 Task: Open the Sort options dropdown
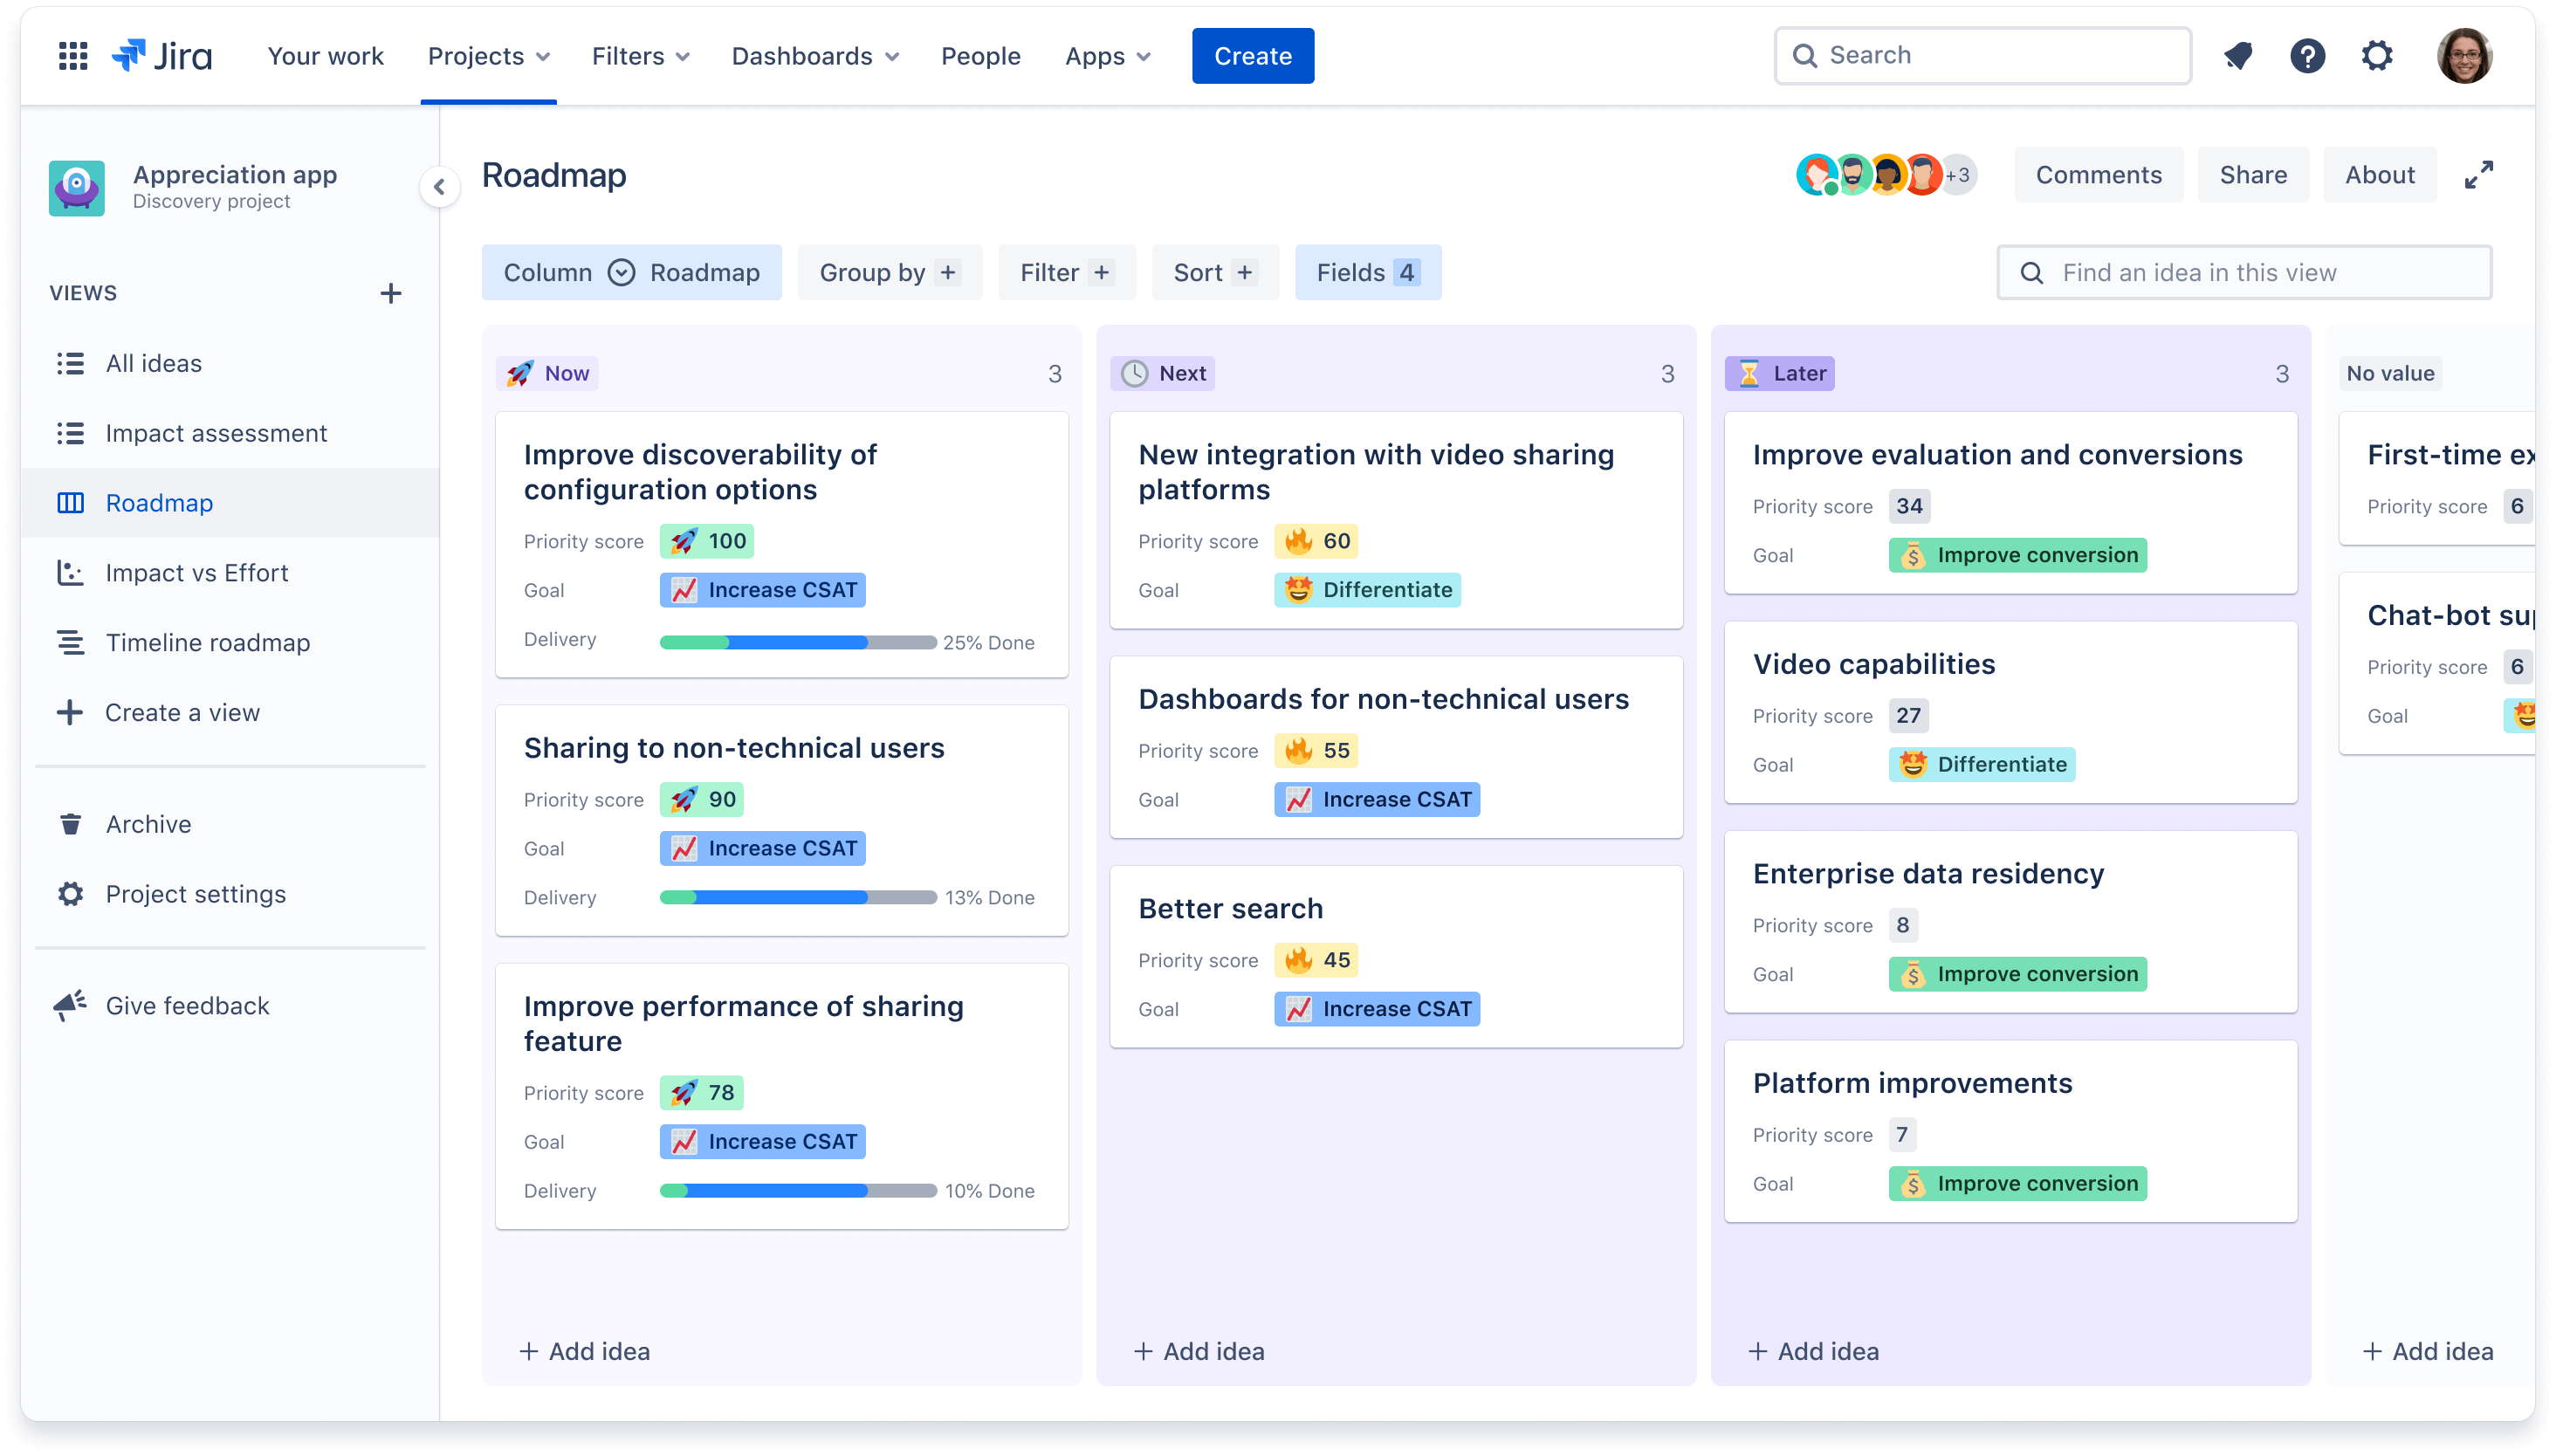pos(1212,272)
